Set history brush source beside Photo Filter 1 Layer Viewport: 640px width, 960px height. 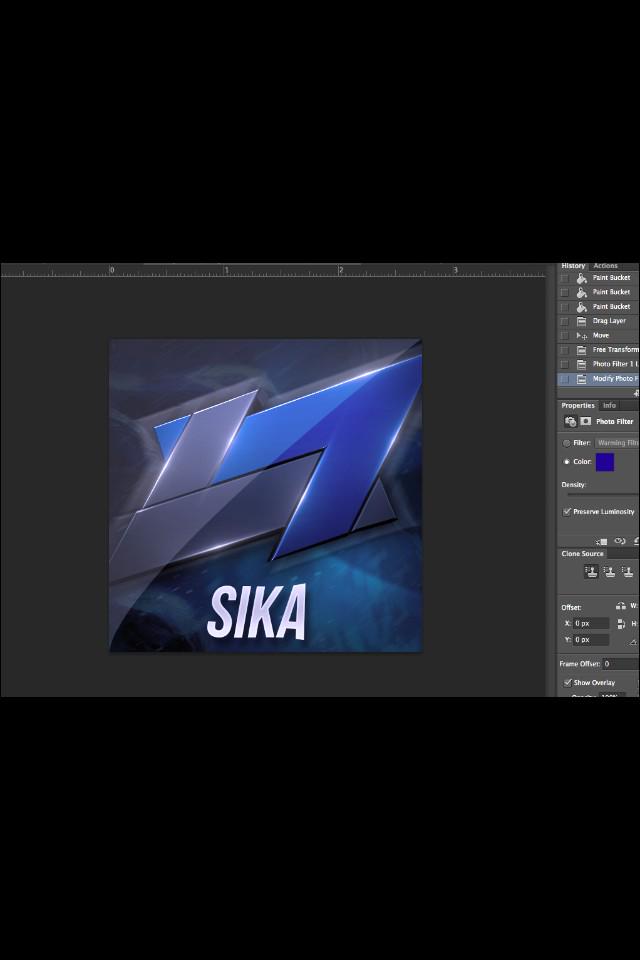click(564, 364)
